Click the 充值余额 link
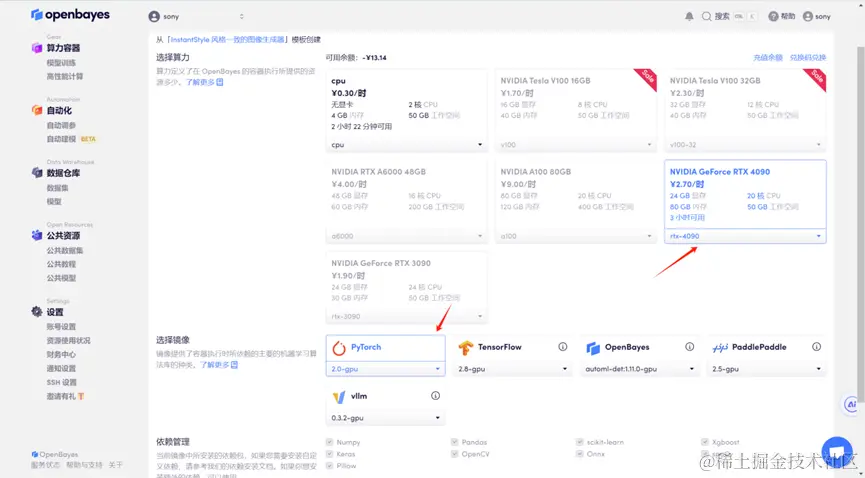Viewport: 865px width, 478px height. [x=768, y=57]
